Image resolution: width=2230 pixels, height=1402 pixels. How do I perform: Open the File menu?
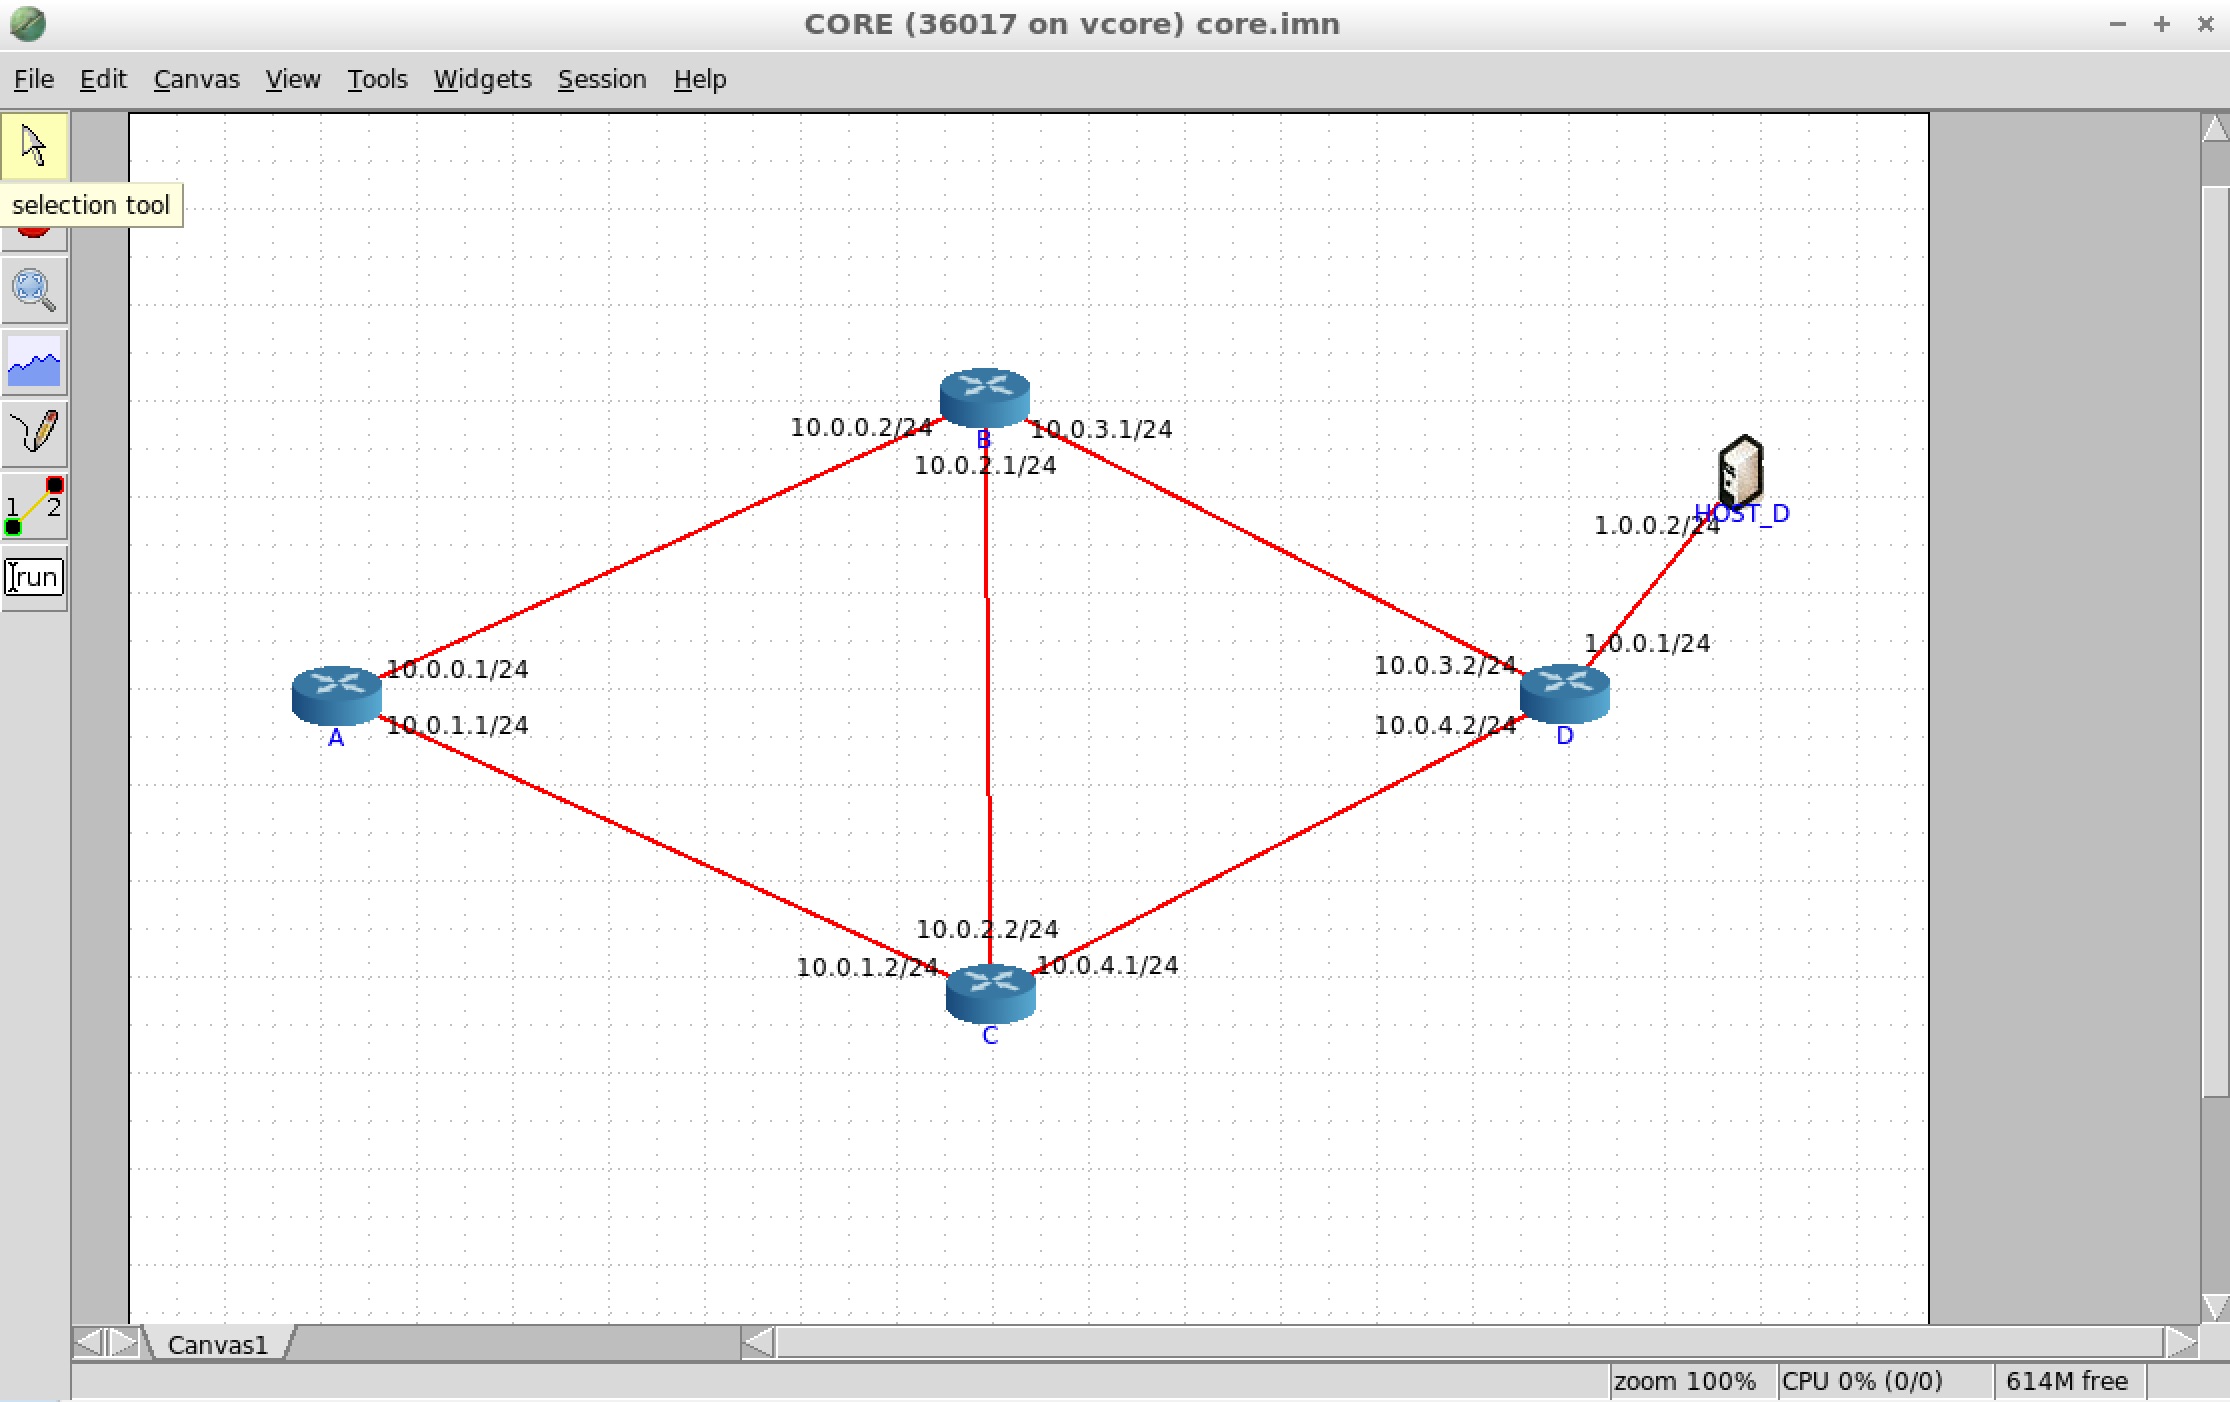pos(34,79)
